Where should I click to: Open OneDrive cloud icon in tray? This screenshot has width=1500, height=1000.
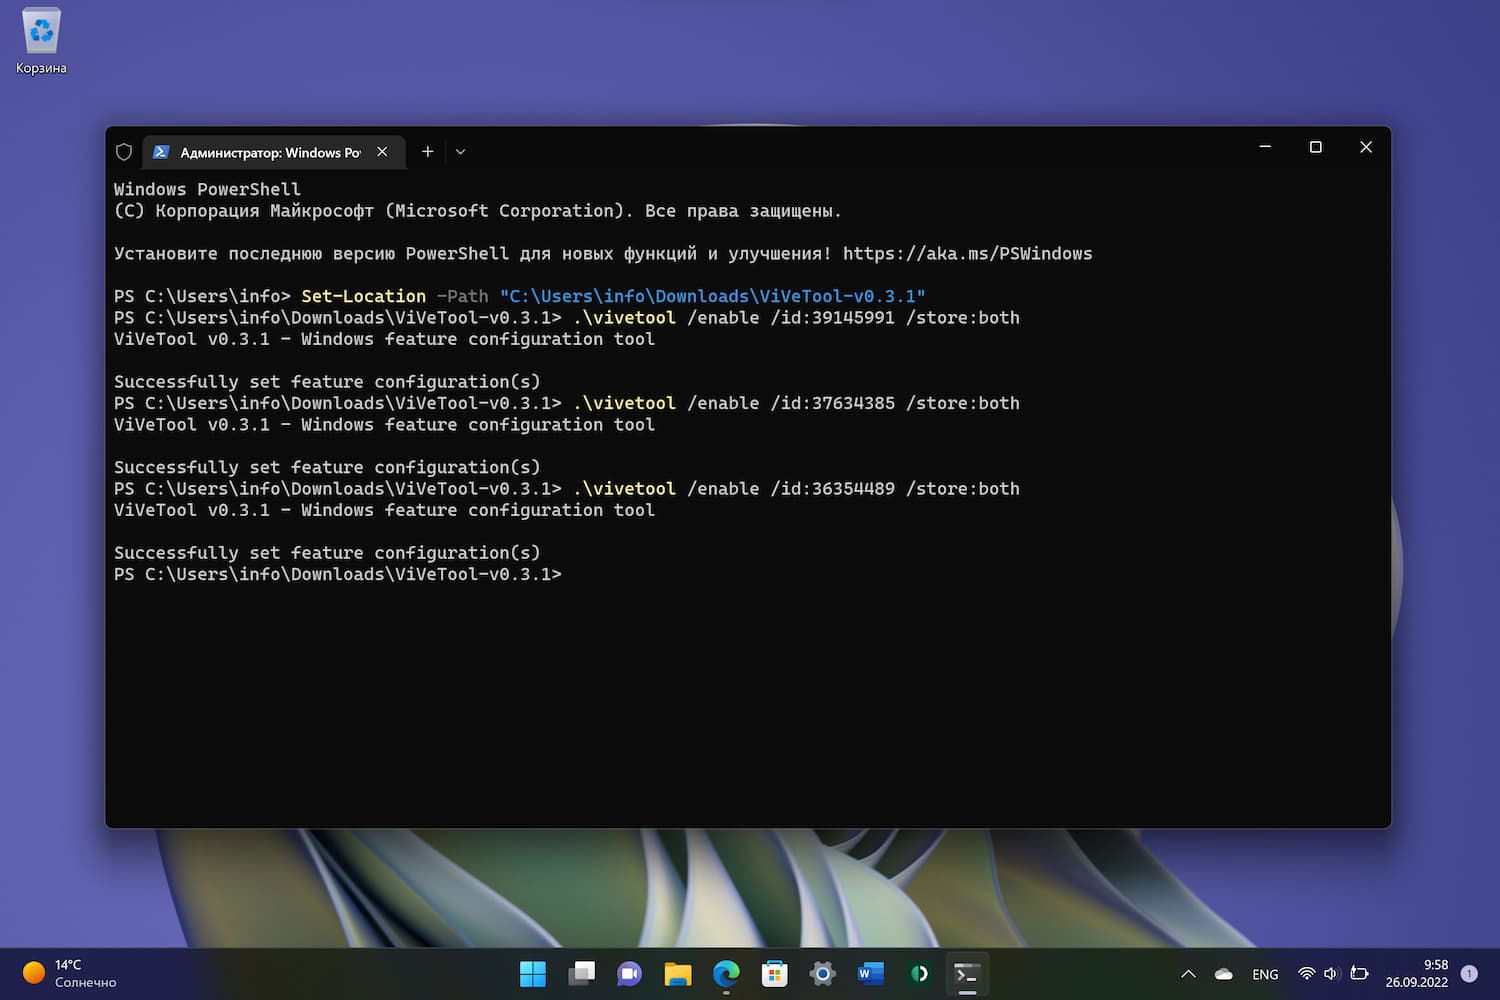(x=1224, y=974)
